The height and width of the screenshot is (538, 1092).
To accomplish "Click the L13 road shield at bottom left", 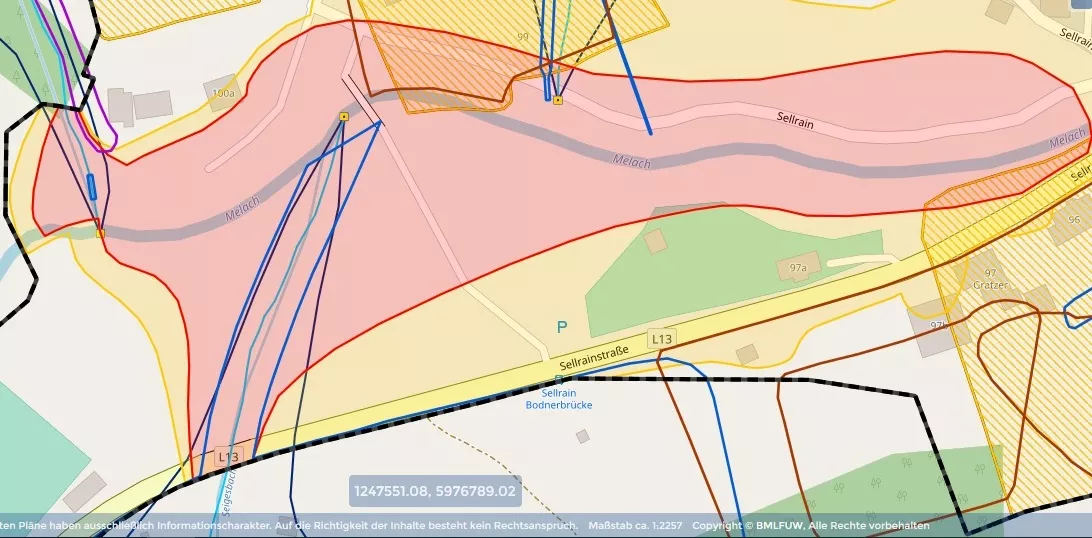I will click(228, 457).
